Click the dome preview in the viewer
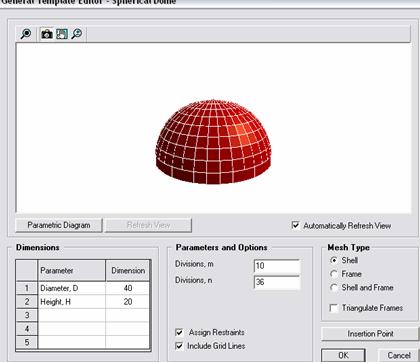This screenshot has height=362, width=420. (213, 142)
